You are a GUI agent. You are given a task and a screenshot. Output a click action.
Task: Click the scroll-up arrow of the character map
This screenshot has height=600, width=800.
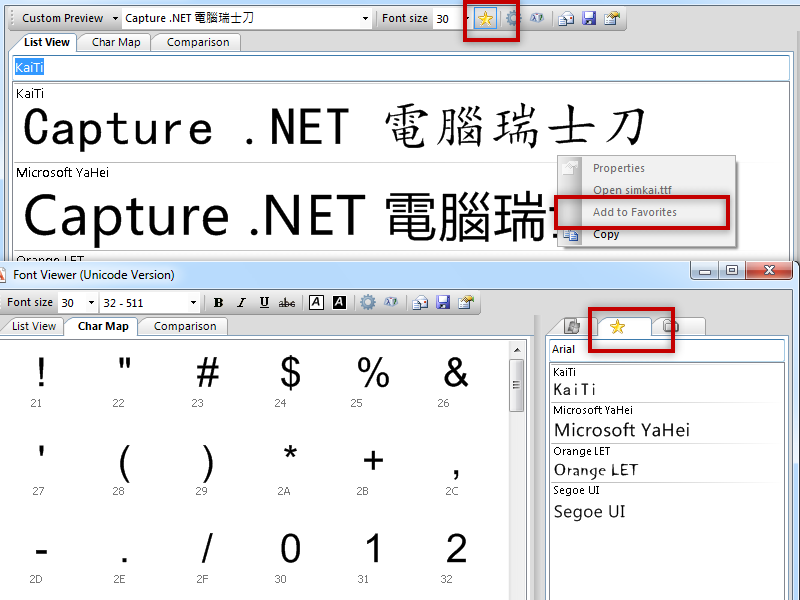coord(517,350)
